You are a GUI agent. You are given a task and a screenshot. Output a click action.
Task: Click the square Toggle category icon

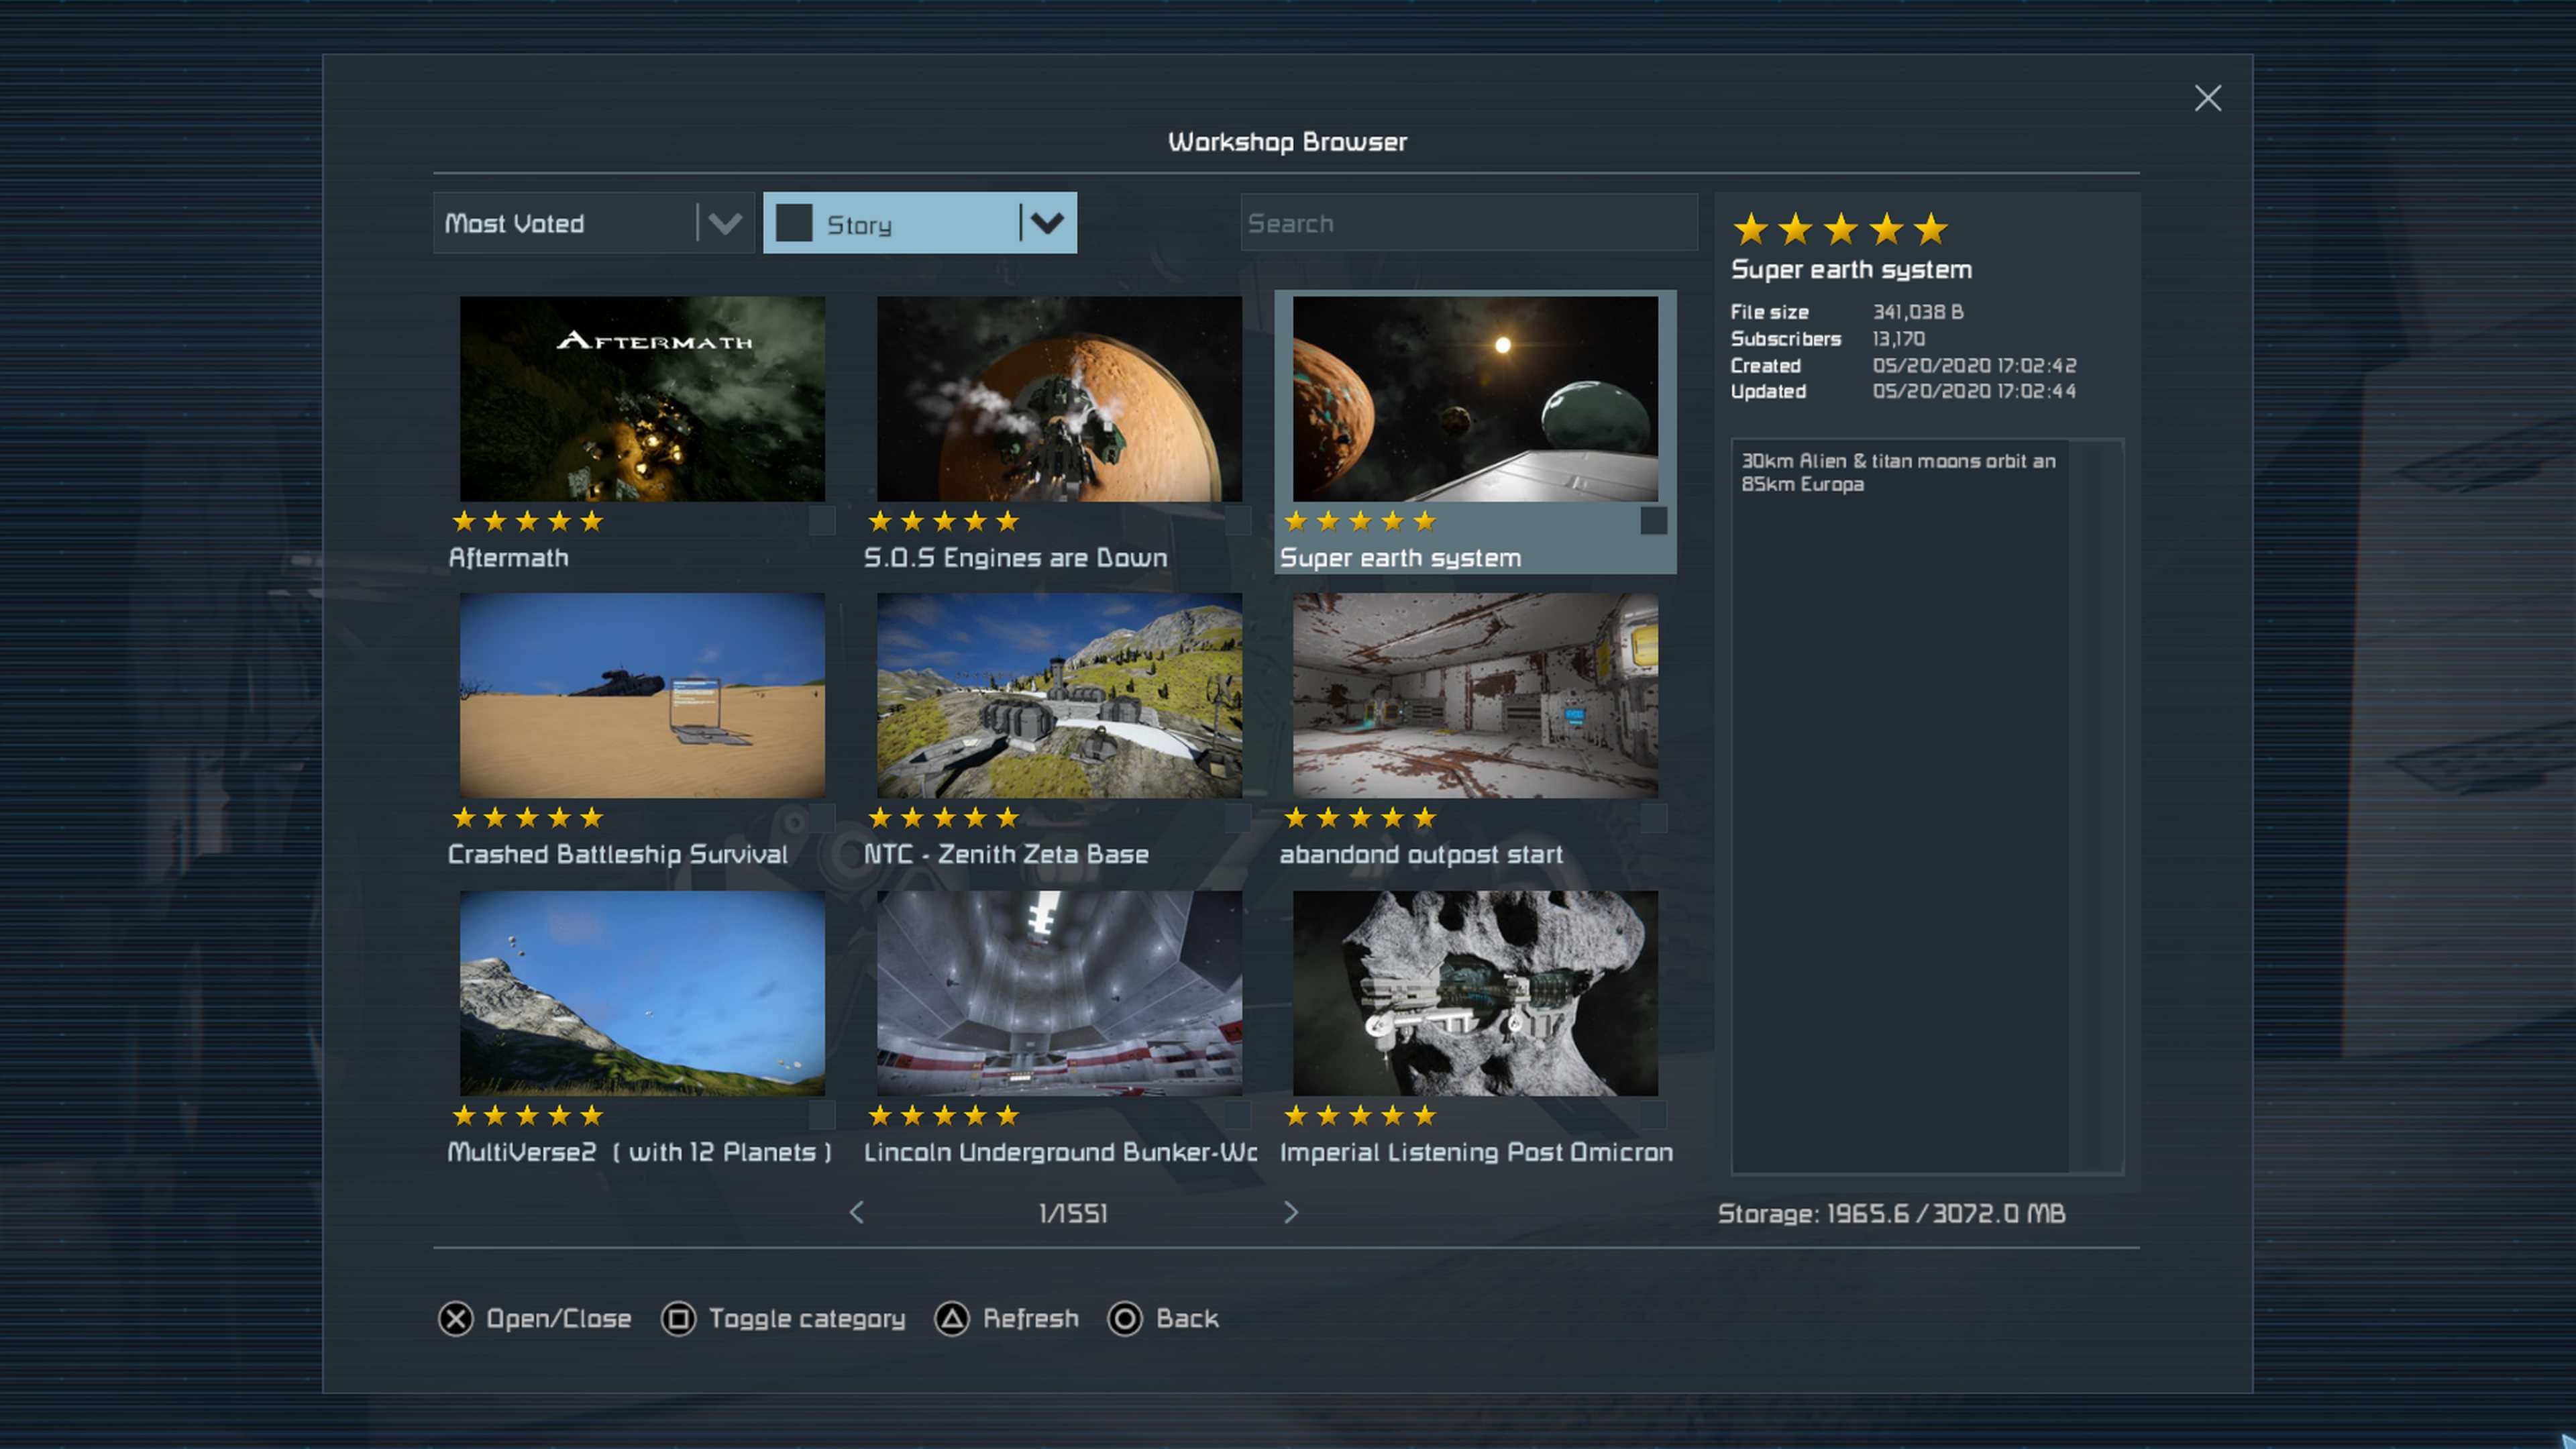[x=678, y=1319]
